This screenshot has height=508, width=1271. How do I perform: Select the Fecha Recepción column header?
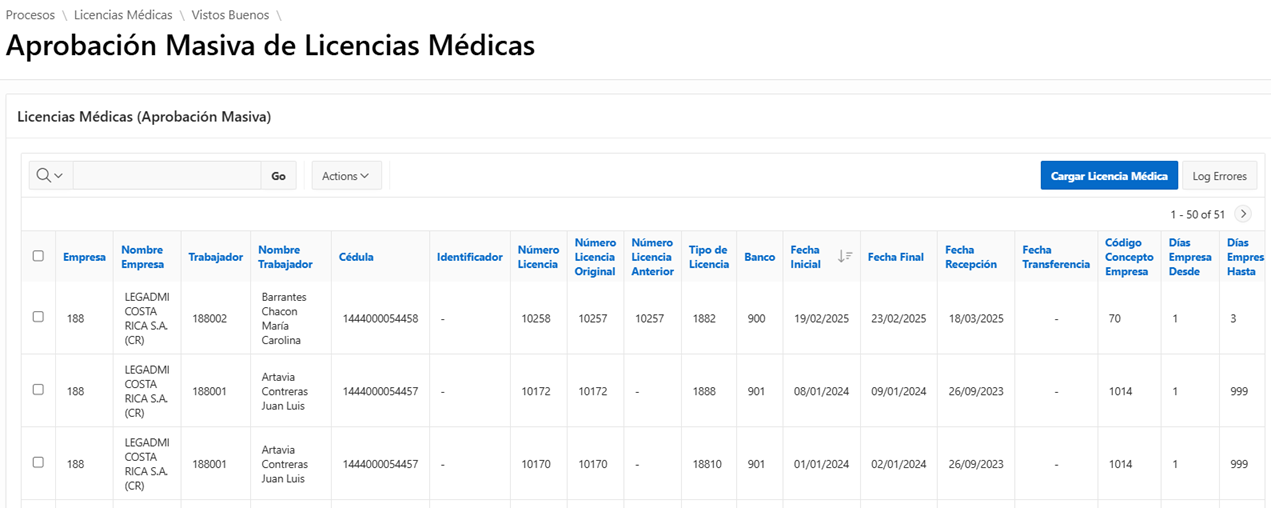pos(971,257)
